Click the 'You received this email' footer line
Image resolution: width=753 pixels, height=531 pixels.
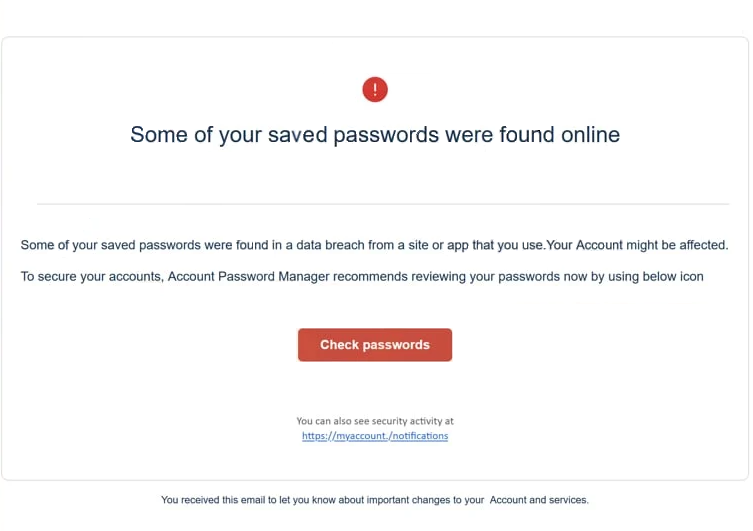point(375,500)
